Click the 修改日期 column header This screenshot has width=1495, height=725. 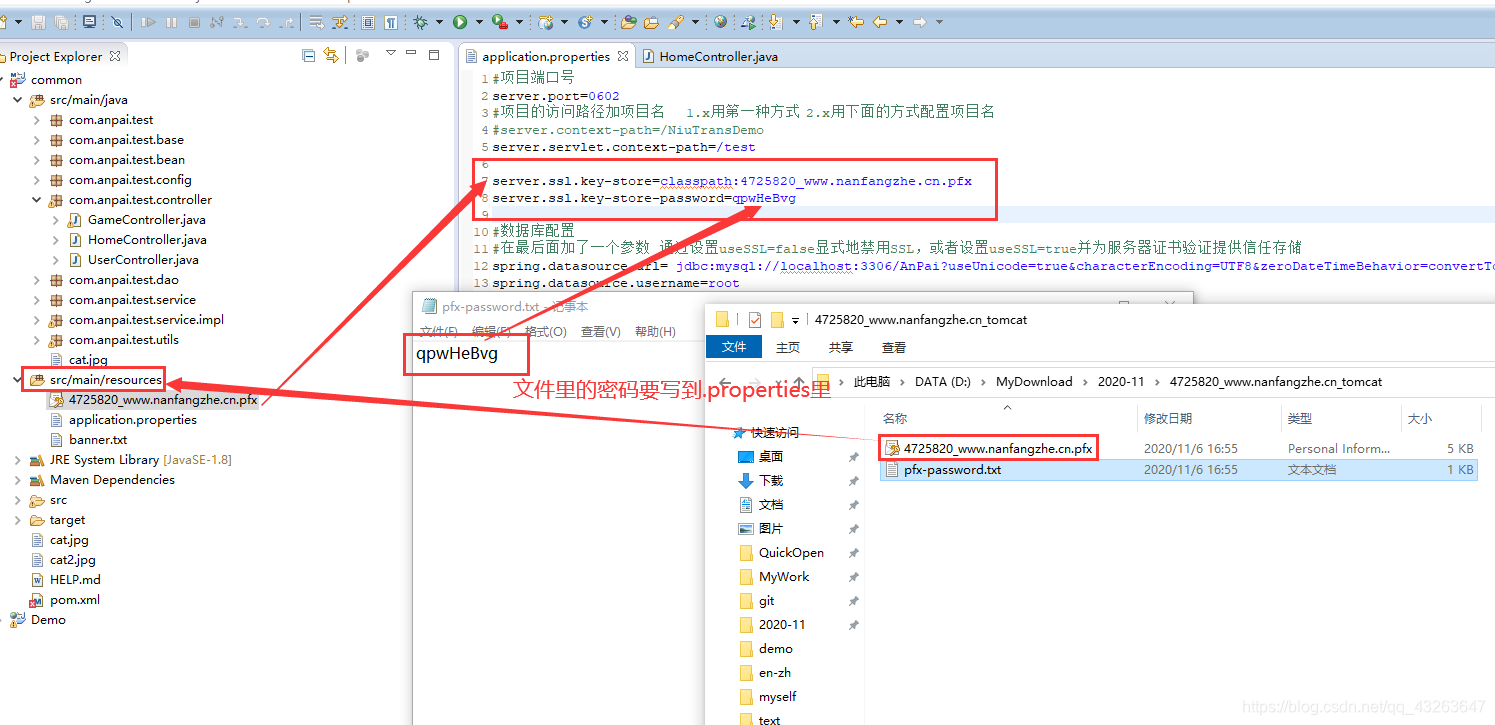(1168, 418)
